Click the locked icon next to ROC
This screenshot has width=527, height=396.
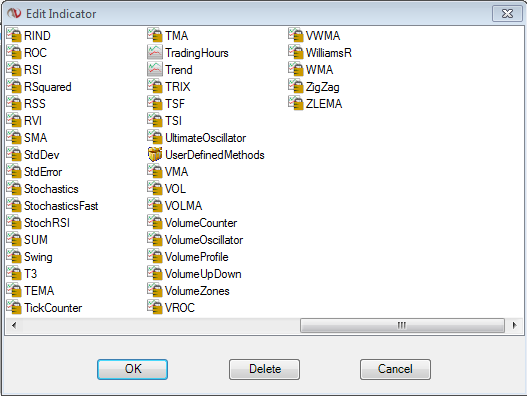14,52
